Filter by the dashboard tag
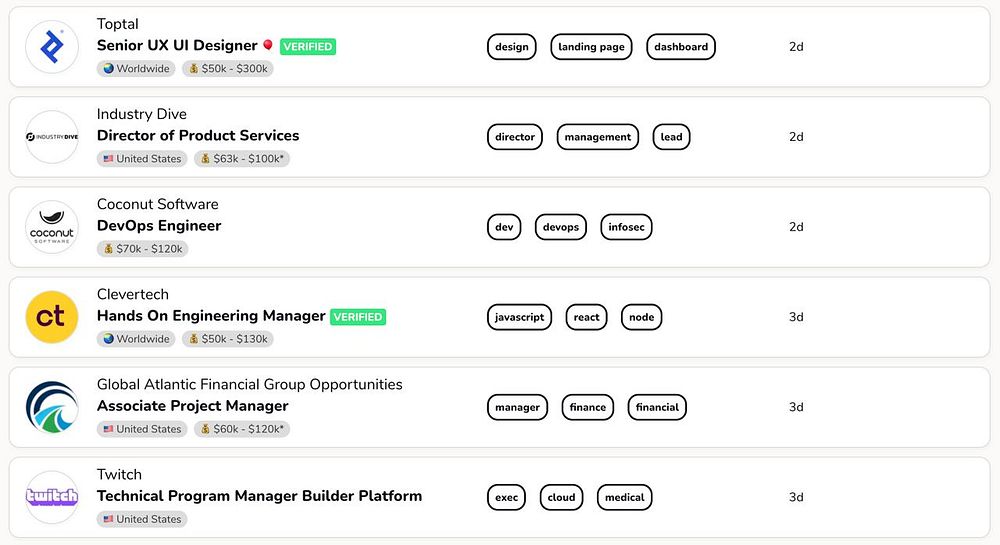Viewport: 1000px width, 545px height. pos(681,47)
